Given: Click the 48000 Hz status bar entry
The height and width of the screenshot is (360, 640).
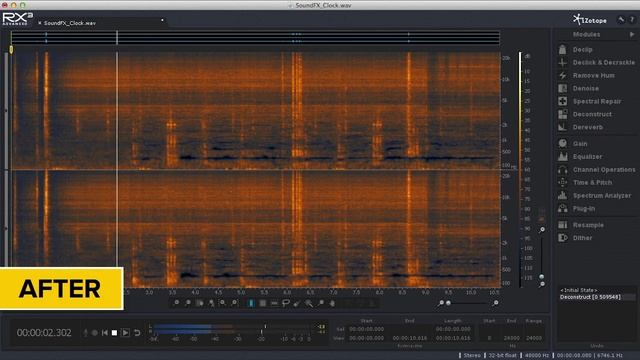Looking at the screenshot, I should pyautogui.click(x=537, y=356).
